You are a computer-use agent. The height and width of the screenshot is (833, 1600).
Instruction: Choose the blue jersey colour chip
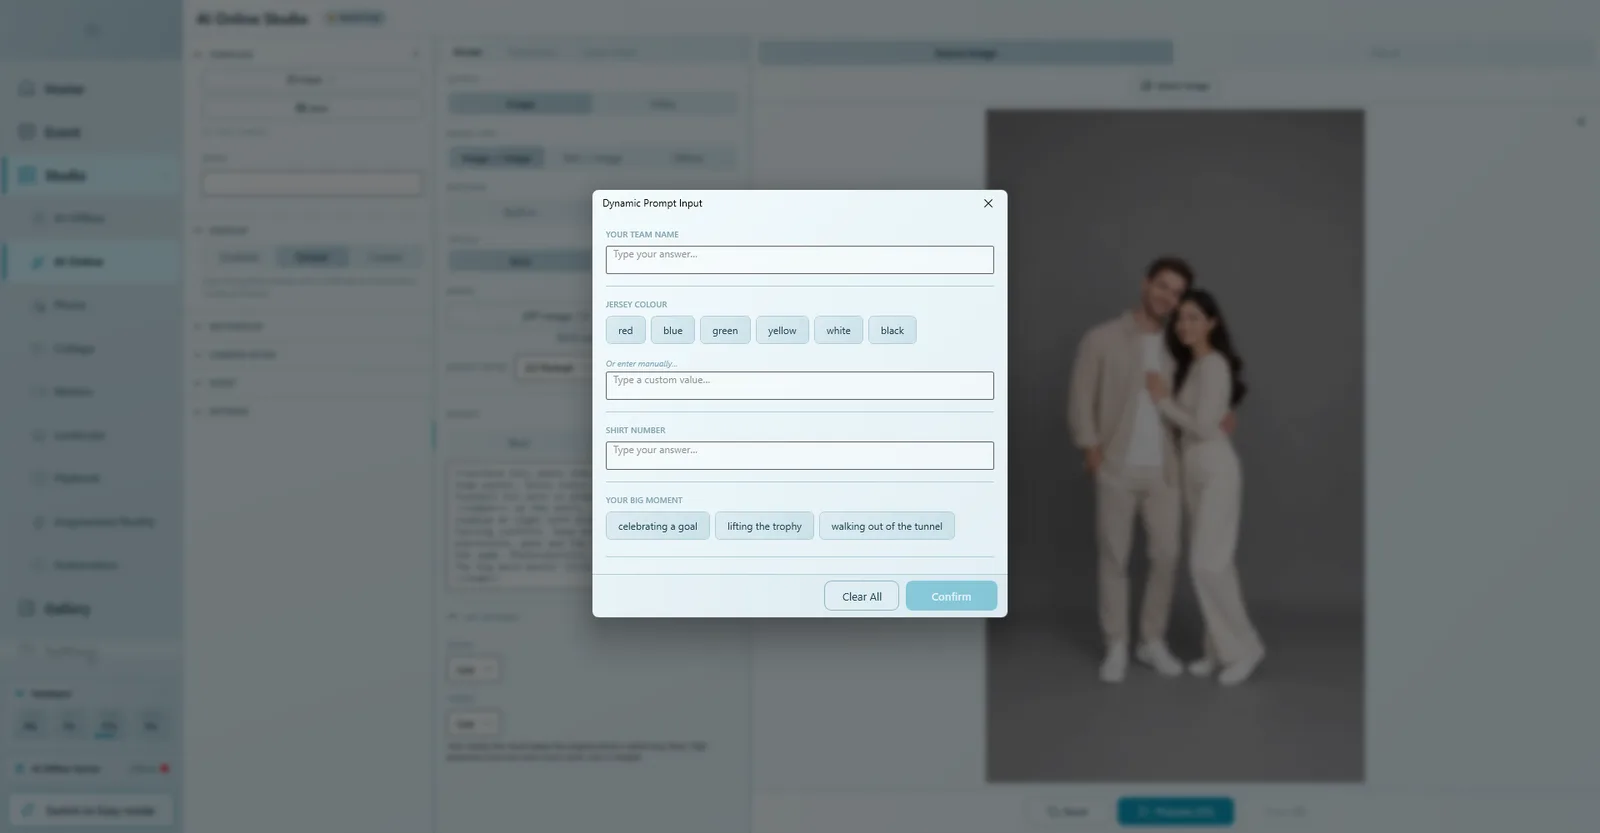[673, 331]
